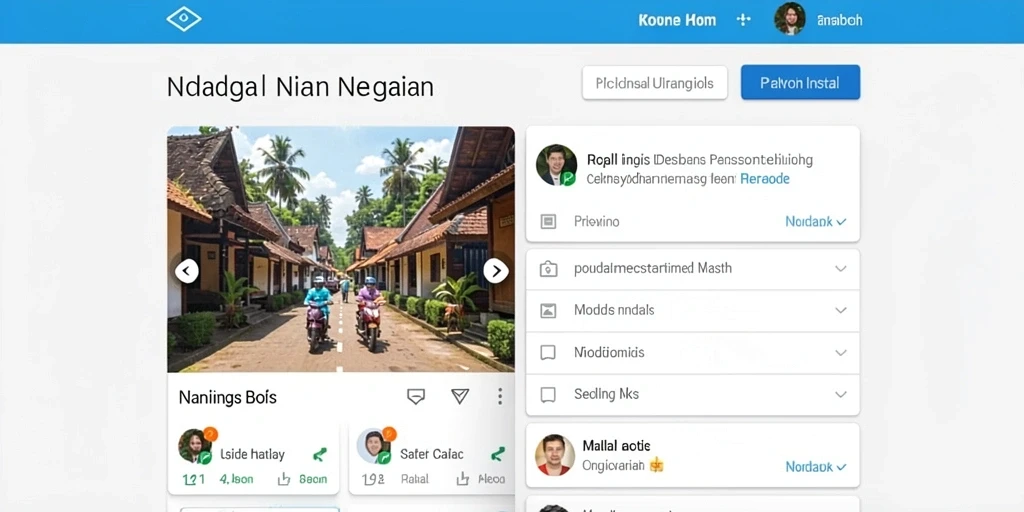Click the Mallal aotie name
The image size is (1024, 512).
[616, 446]
